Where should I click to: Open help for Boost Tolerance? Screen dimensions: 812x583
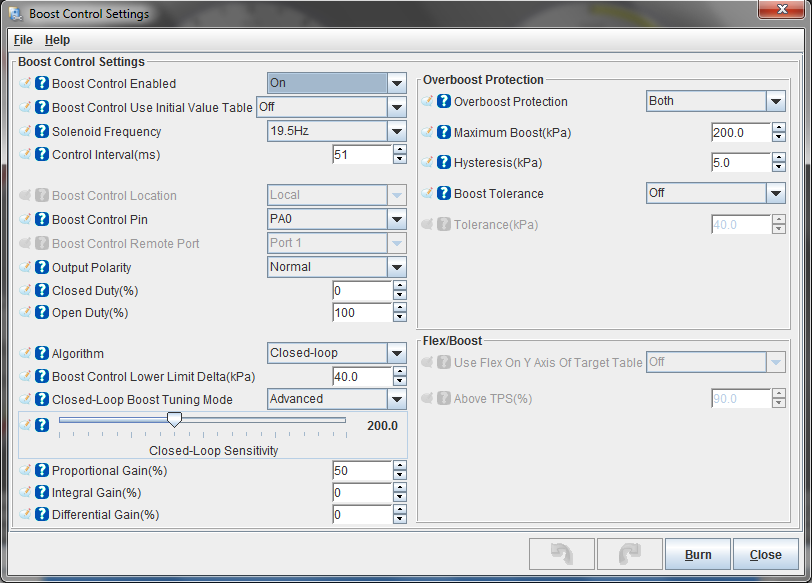[x=444, y=193]
